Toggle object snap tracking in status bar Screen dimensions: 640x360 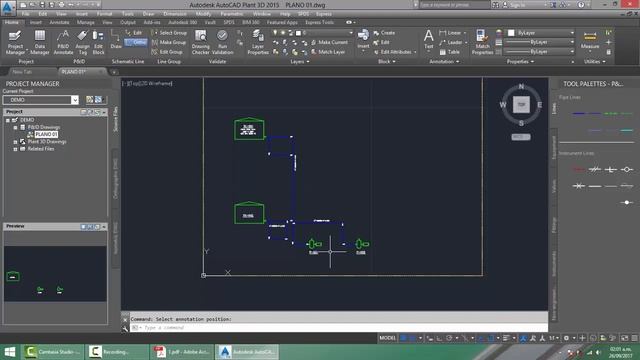click(x=482, y=338)
